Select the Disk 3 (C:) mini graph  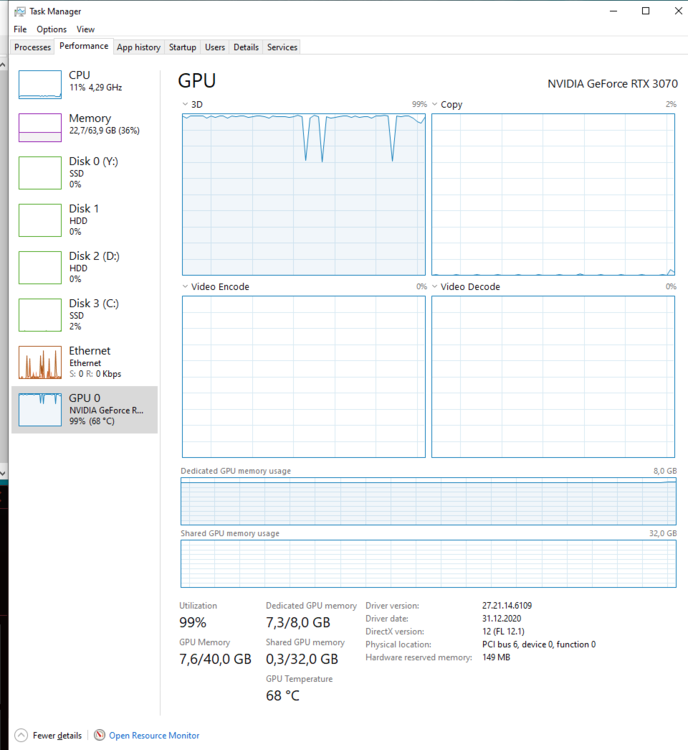[x=40, y=315]
